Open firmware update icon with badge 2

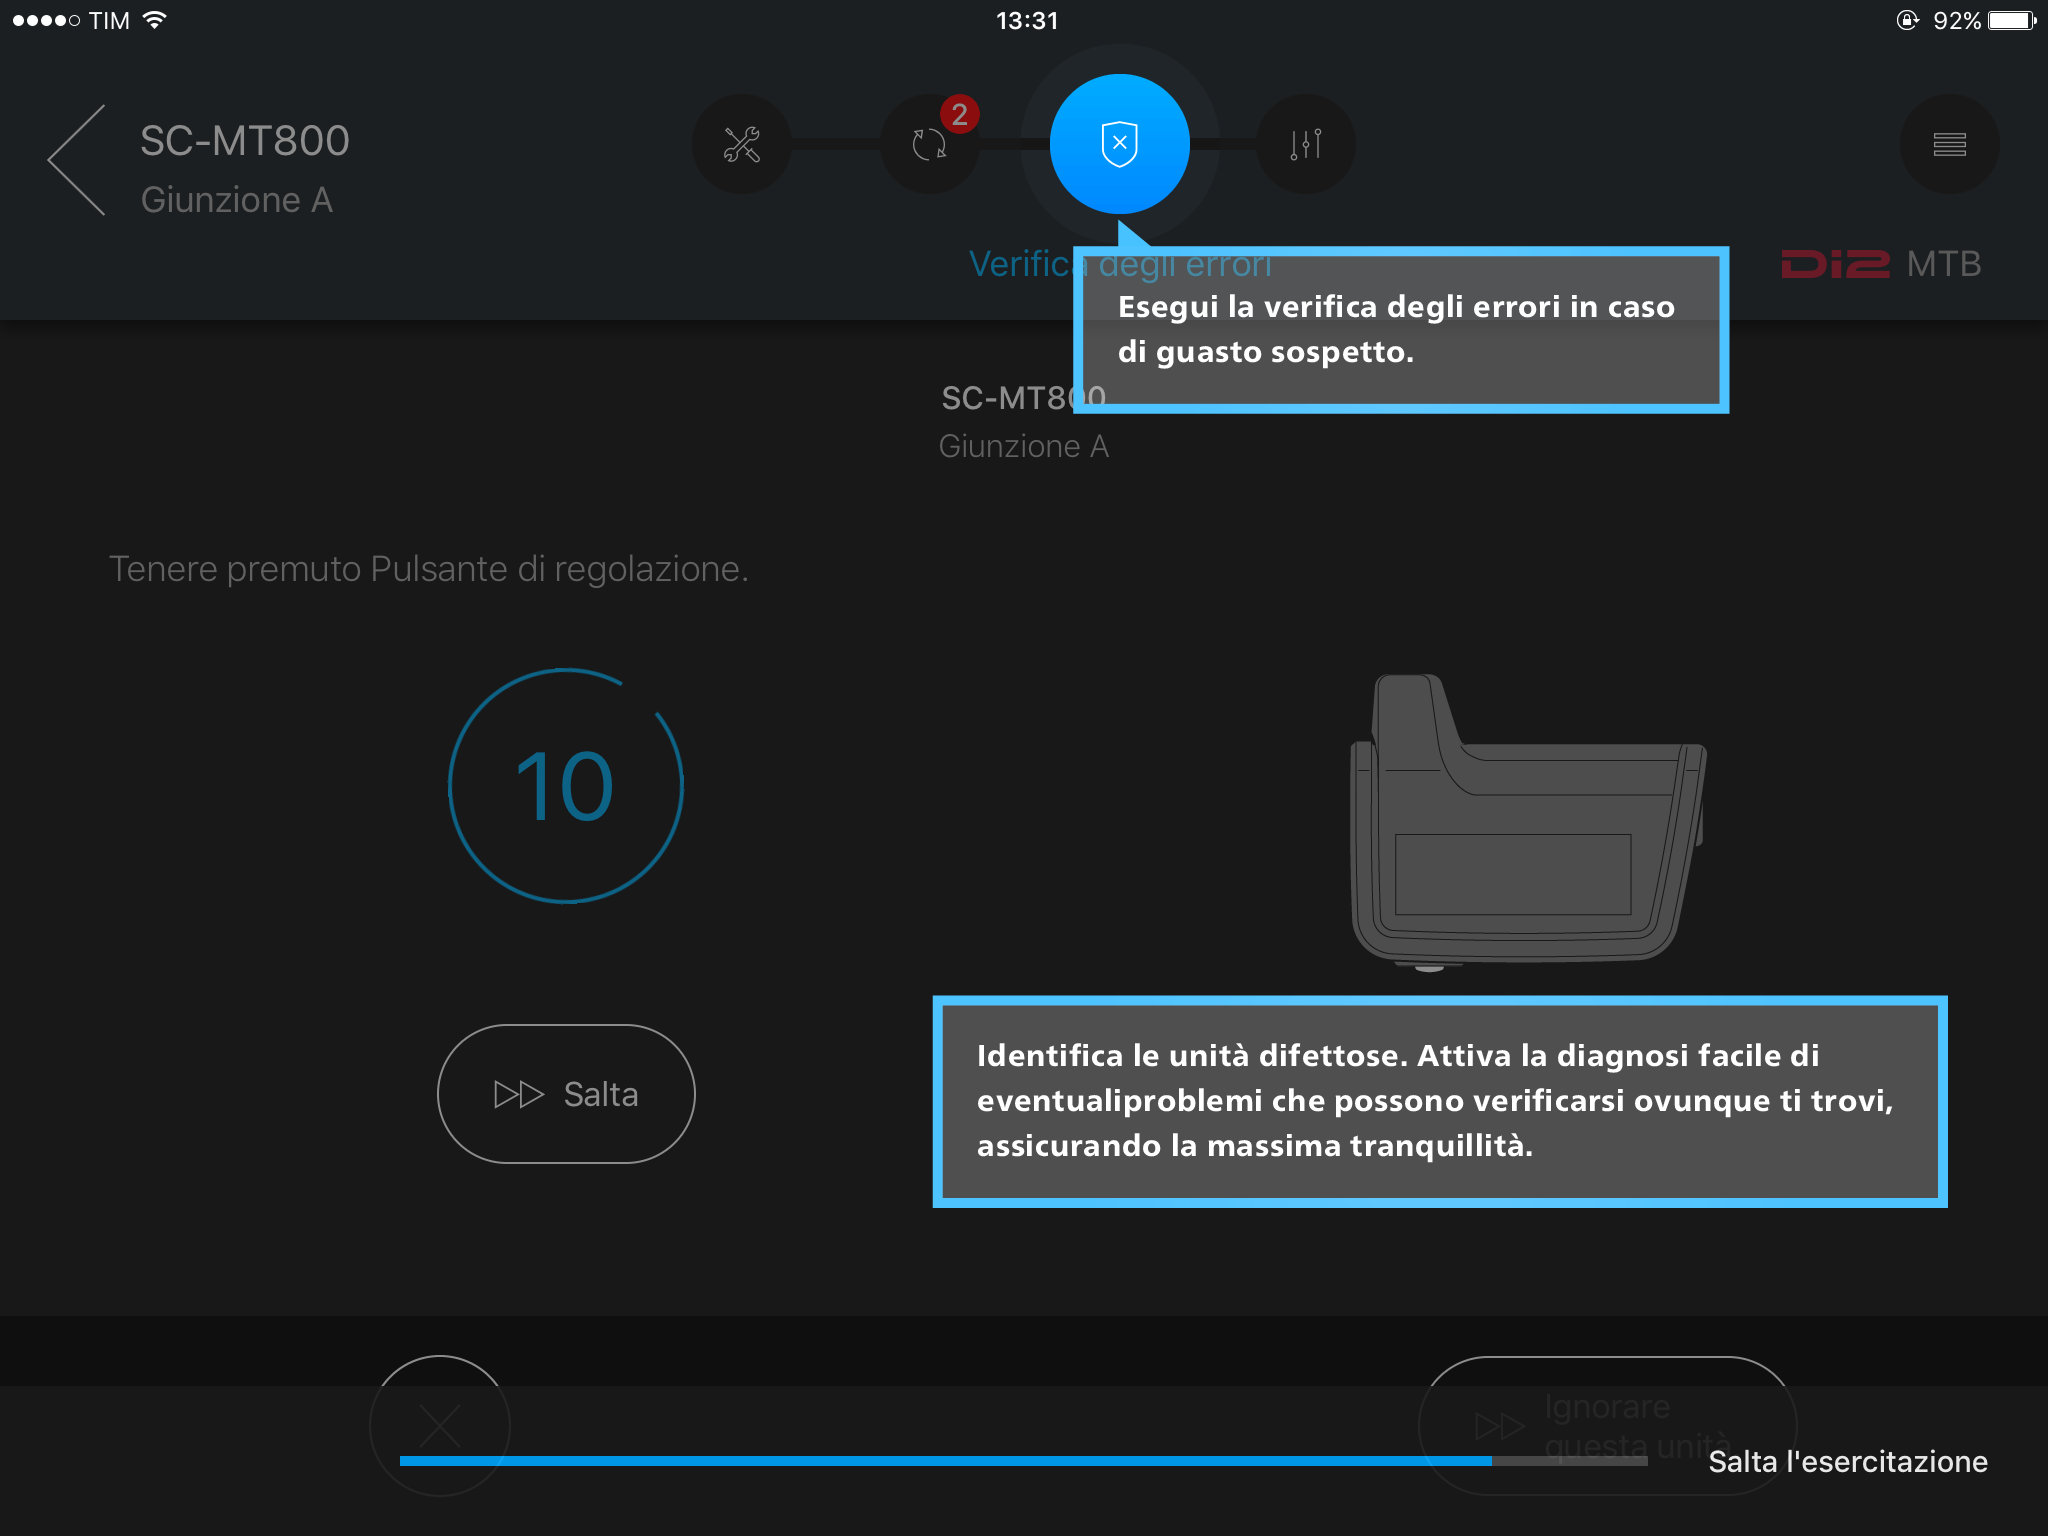[929, 146]
